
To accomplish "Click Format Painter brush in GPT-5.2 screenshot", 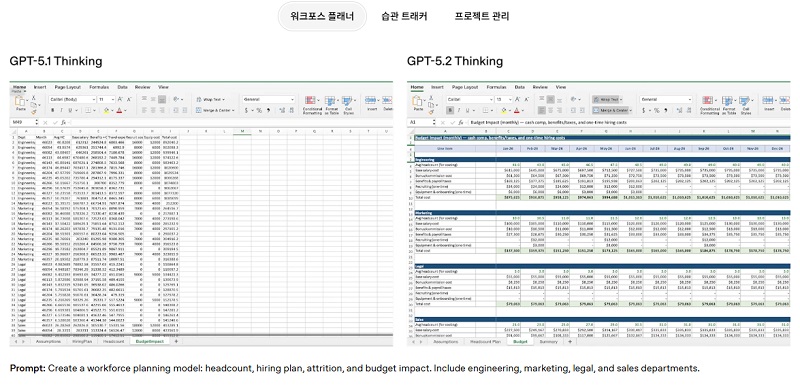I will [x=431, y=112].
